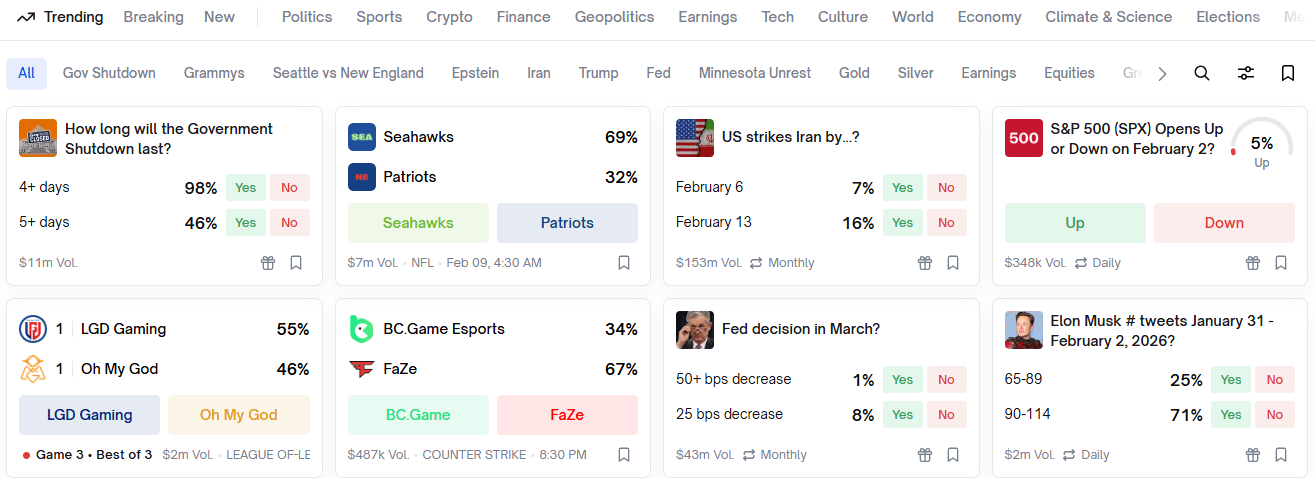Click Monthly recurrence on US strikes Iran card
Viewport: 1315px width, 478px height.
pyautogui.click(x=782, y=263)
